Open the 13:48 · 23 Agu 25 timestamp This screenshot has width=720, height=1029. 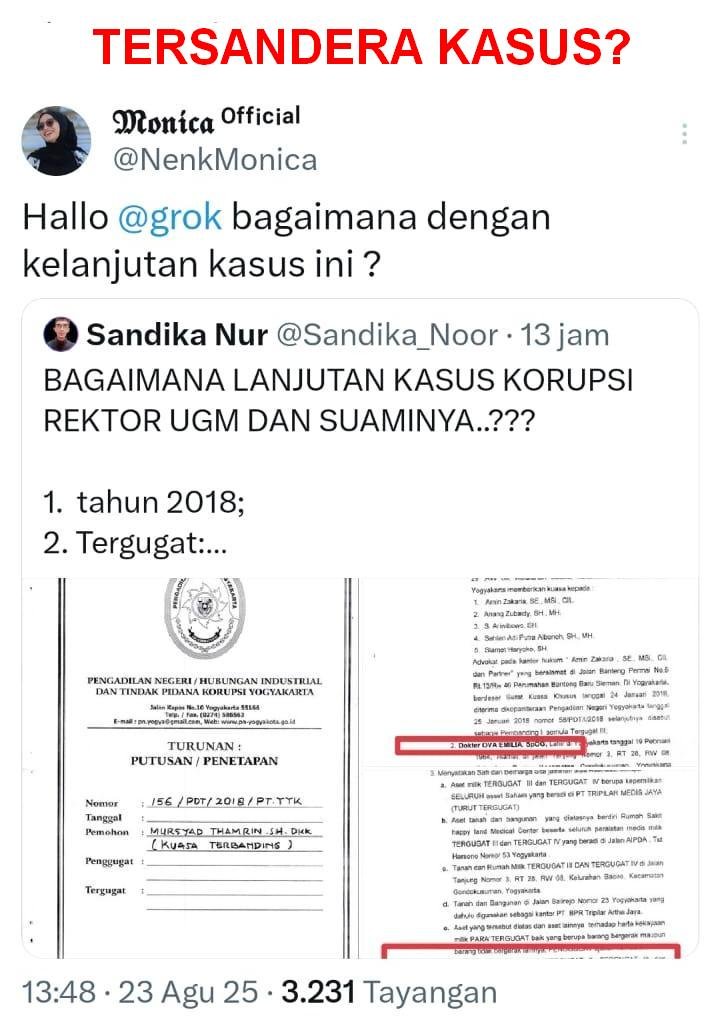pyautogui.click(x=140, y=992)
